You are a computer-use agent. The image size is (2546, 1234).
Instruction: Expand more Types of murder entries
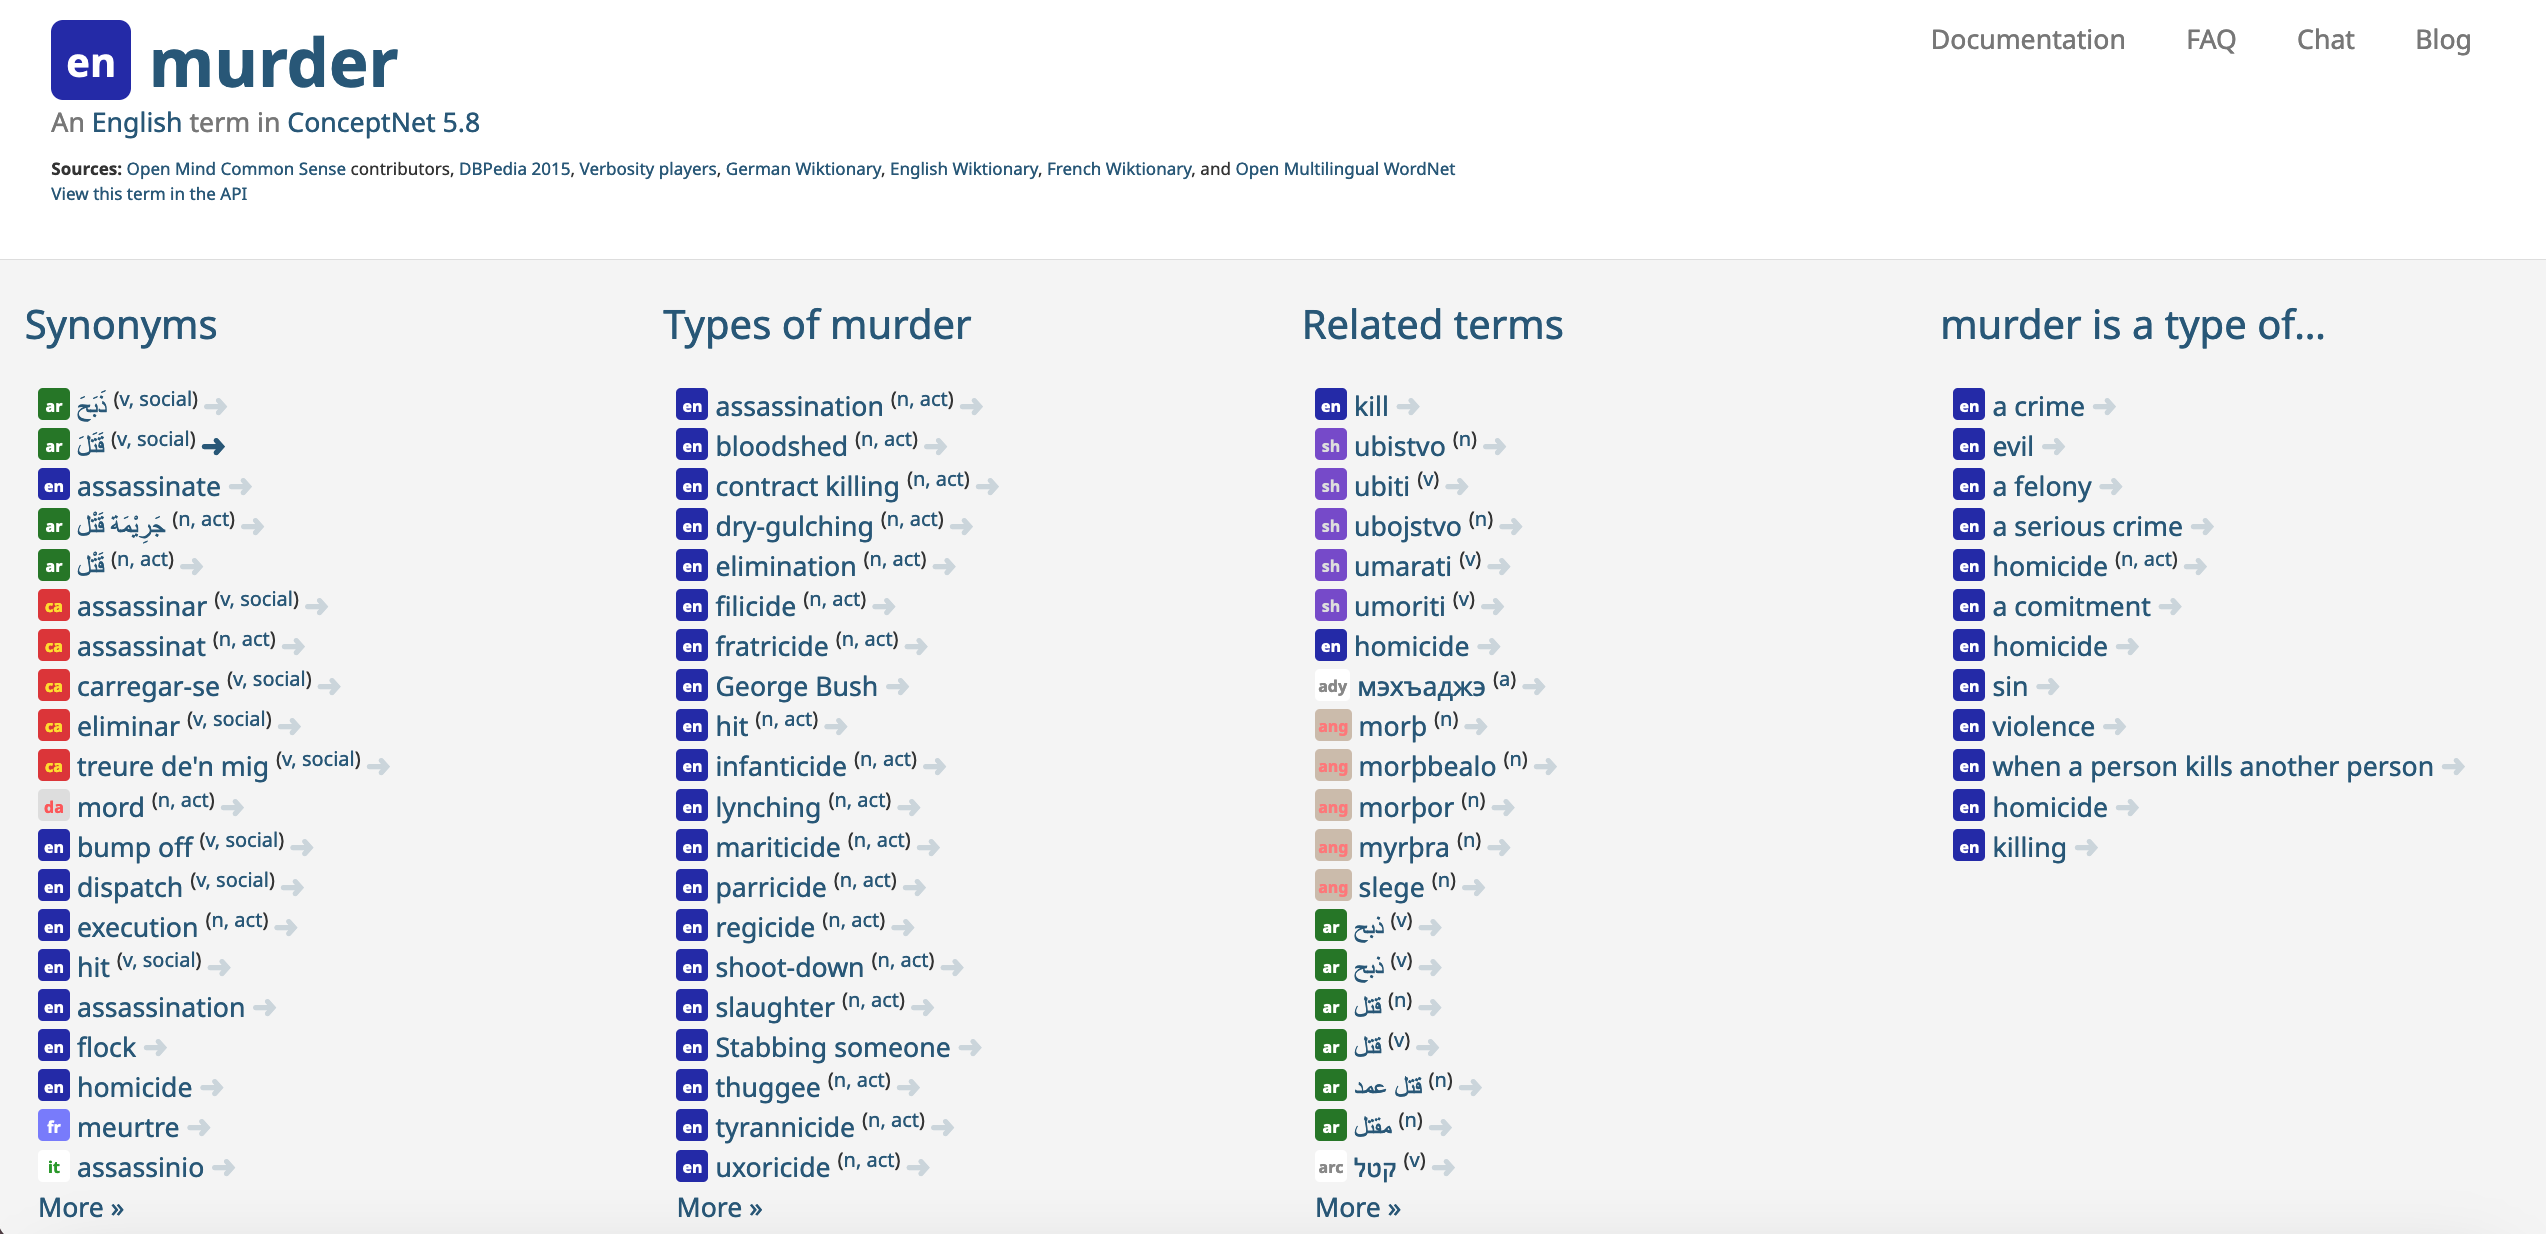719,1208
